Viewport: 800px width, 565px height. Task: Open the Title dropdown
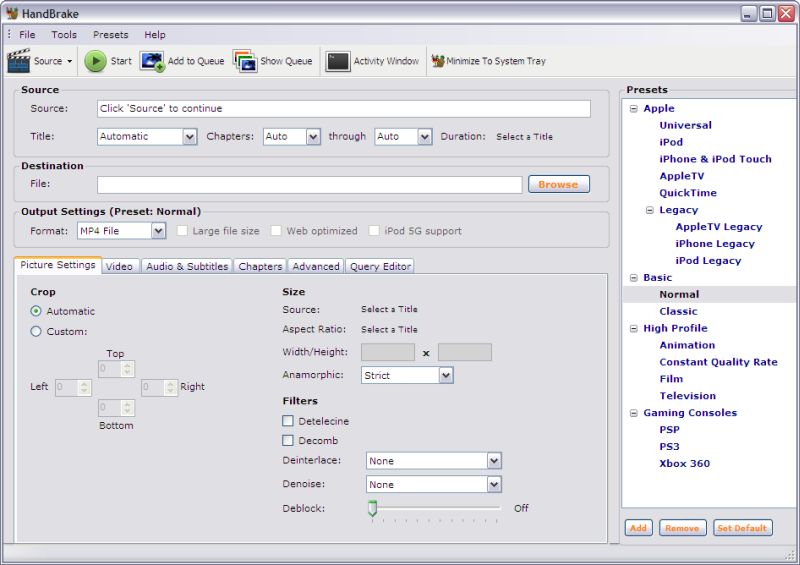click(190, 136)
